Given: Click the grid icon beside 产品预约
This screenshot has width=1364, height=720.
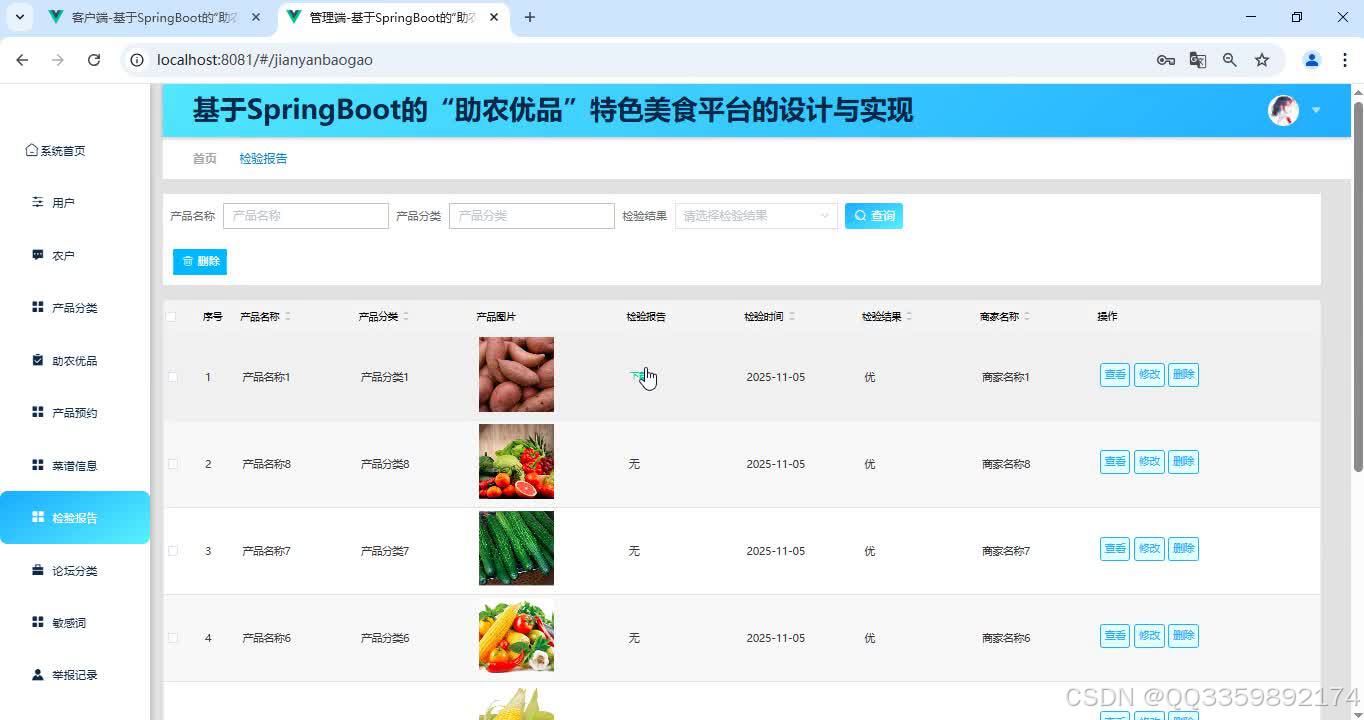Looking at the screenshot, I should (x=38, y=412).
